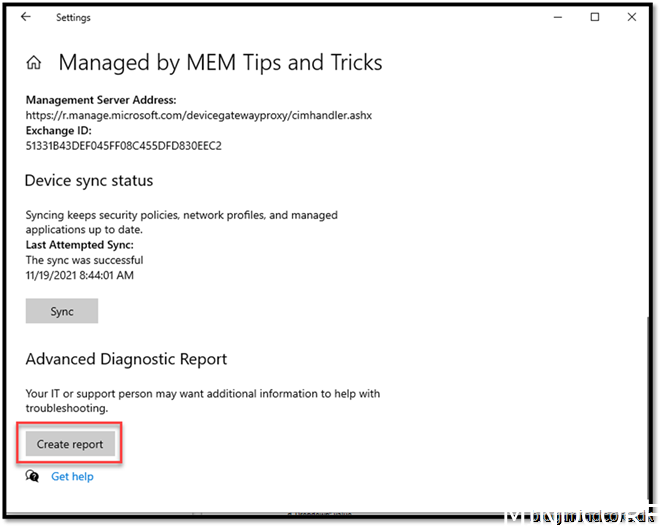Click the Settings label in the title bar
Screen dimensions: 661x527
(x=73, y=17)
